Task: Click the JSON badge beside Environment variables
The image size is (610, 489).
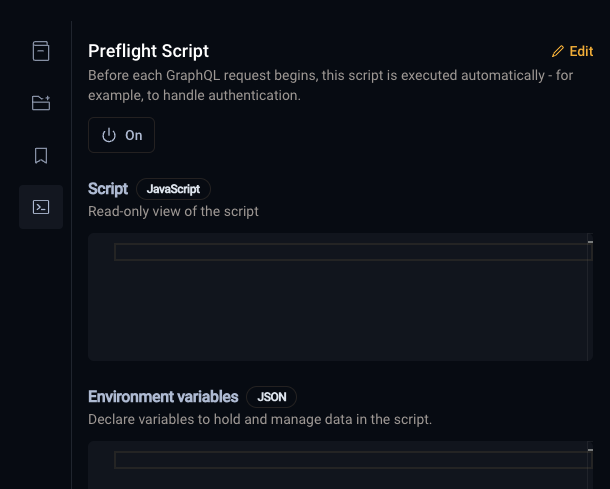Action: 271,396
